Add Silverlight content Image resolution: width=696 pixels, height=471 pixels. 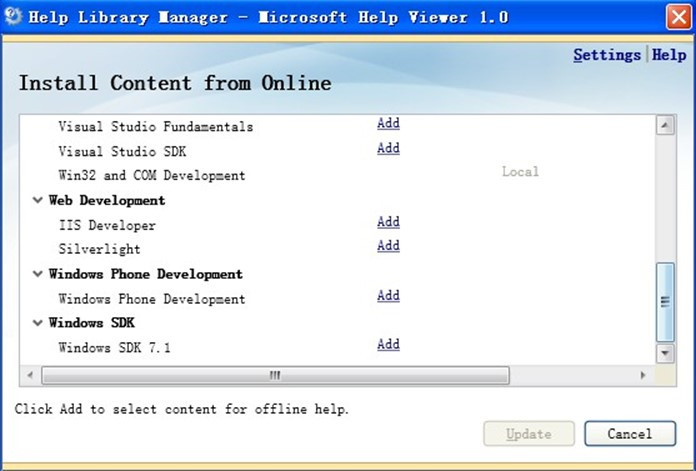coord(388,245)
